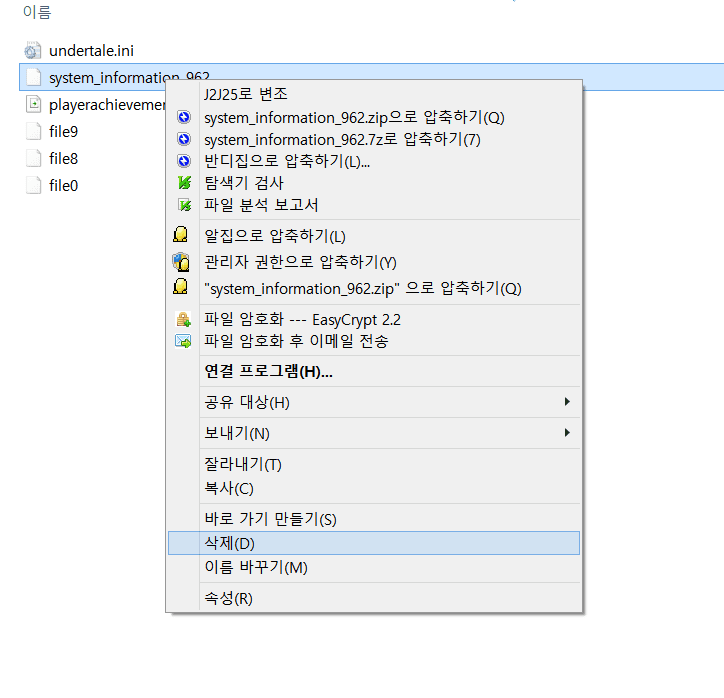Screen dimensions: 724x698
Task: Click Bandizip icon beside 반디집으로 압축하기
Action: [x=184, y=161]
